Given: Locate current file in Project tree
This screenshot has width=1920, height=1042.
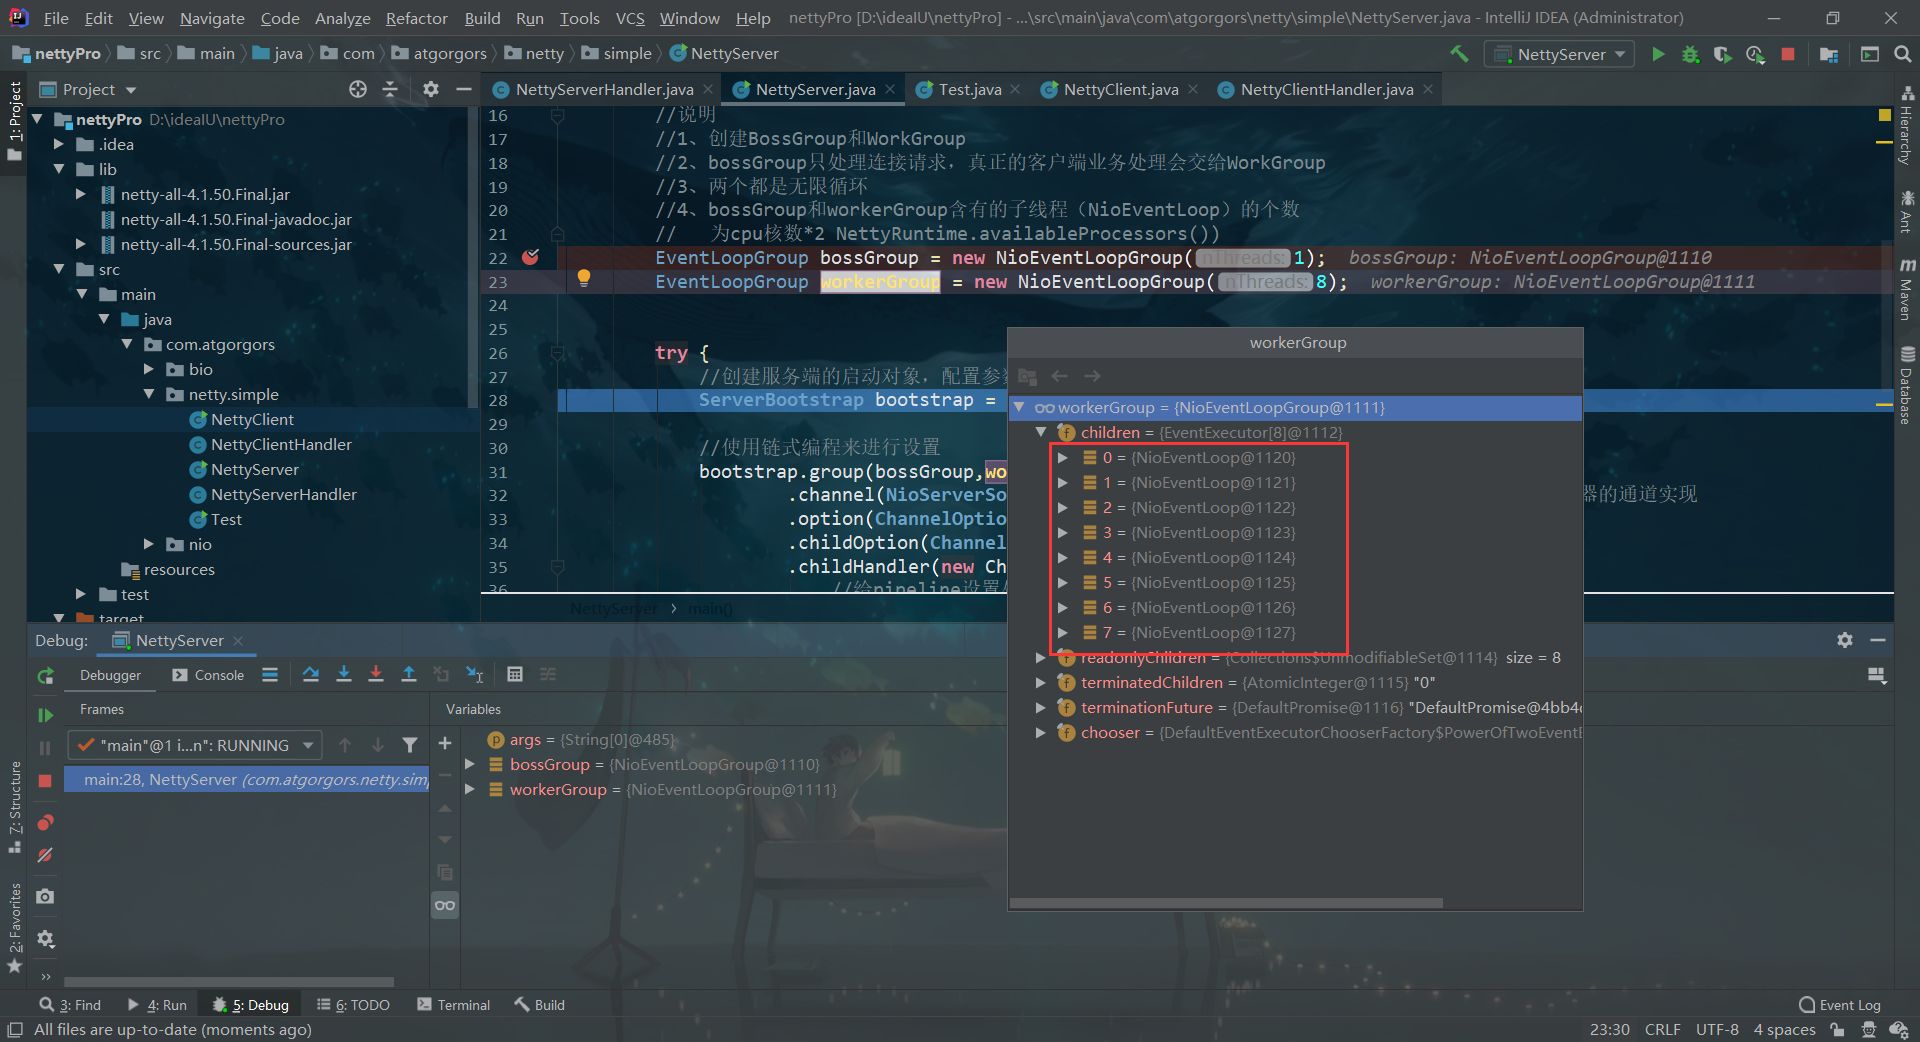Looking at the screenshot, I should click(x=358, y=89).
